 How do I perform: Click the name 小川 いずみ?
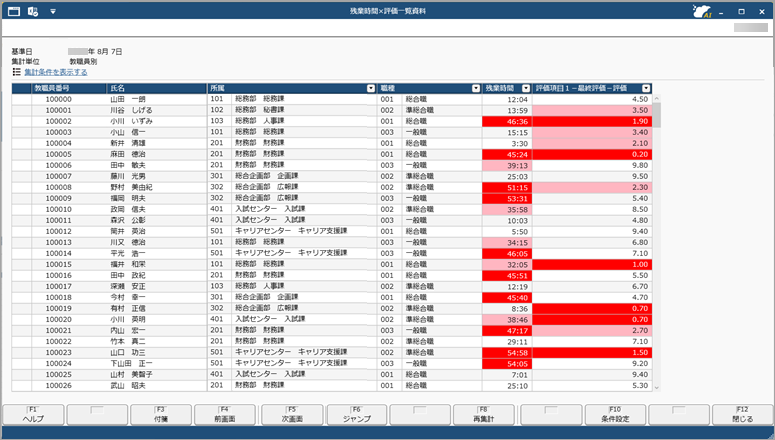click(x=131, y=121)
